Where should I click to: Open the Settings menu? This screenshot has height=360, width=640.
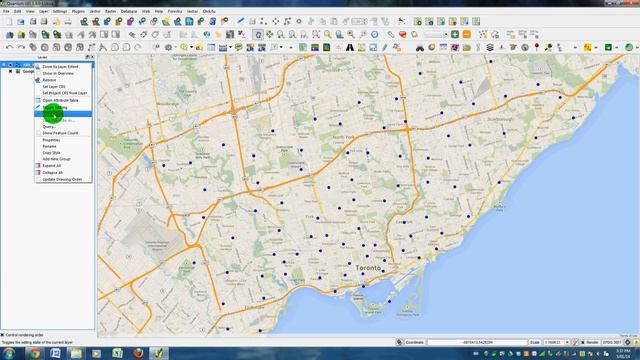[60, 11]
